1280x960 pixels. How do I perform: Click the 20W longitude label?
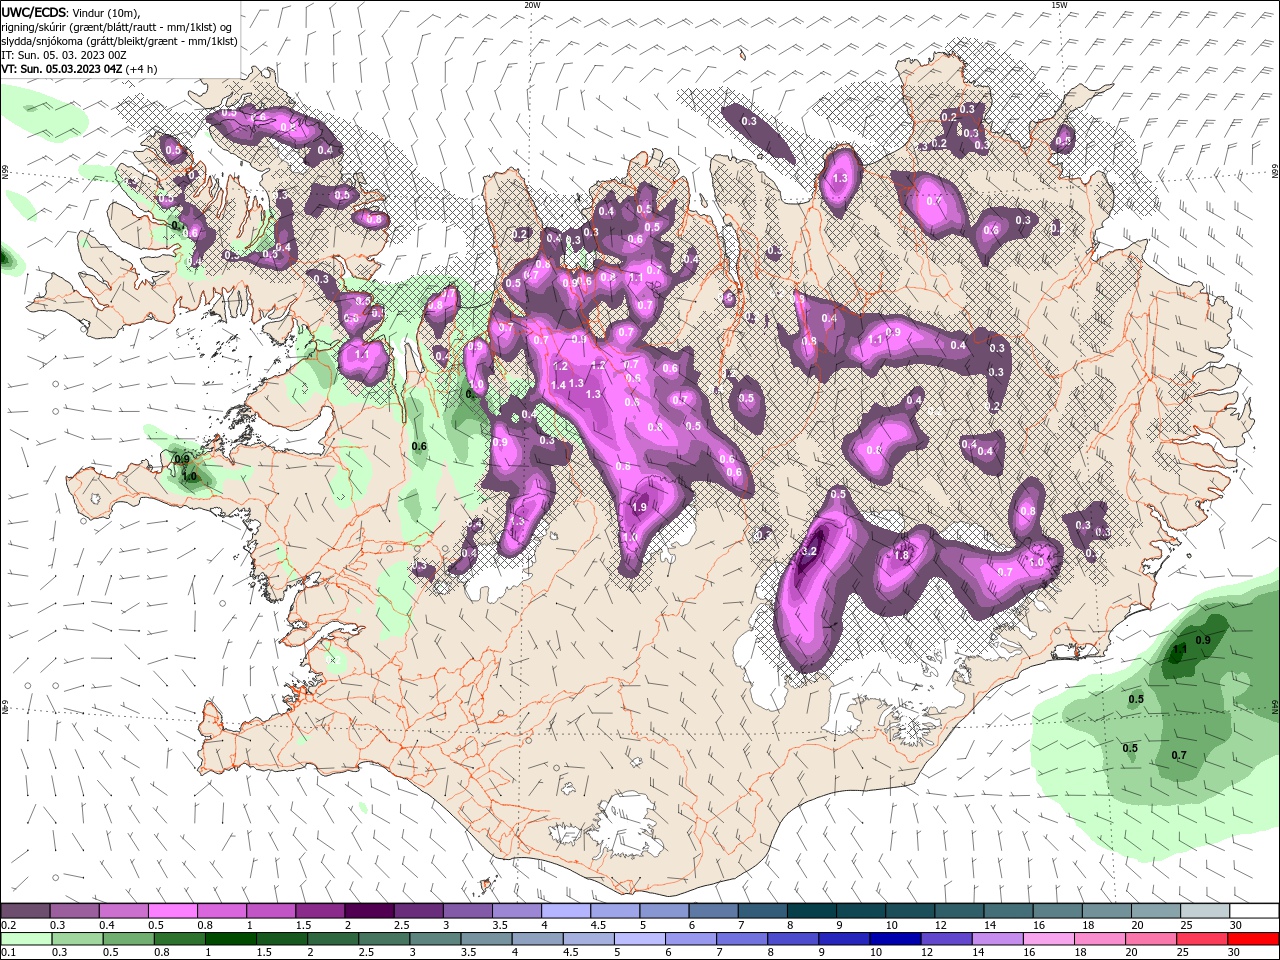pyautogui.click(x=532, y=5)
